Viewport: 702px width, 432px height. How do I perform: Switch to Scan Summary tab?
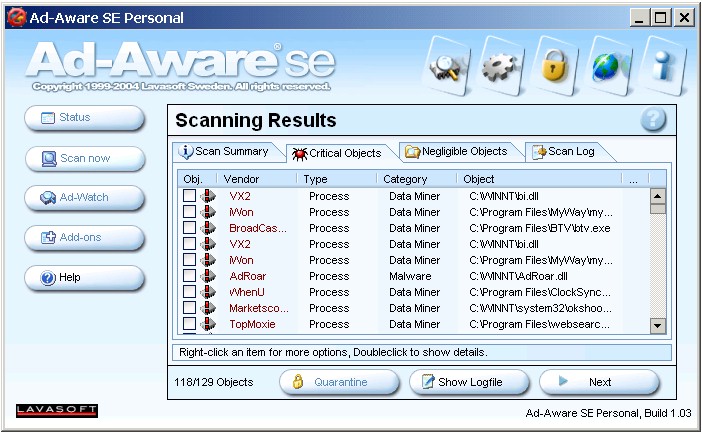tap(227, 152)
